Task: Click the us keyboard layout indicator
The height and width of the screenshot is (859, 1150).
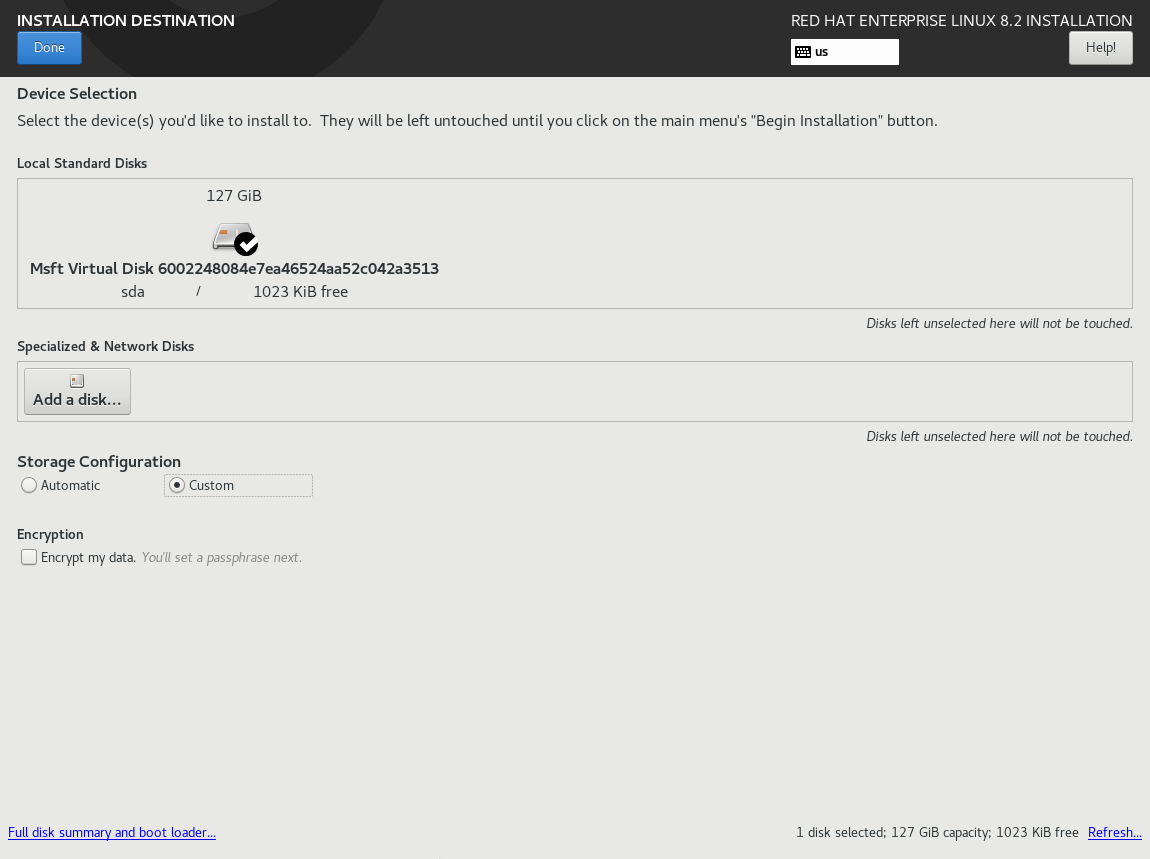Action: 844,52
